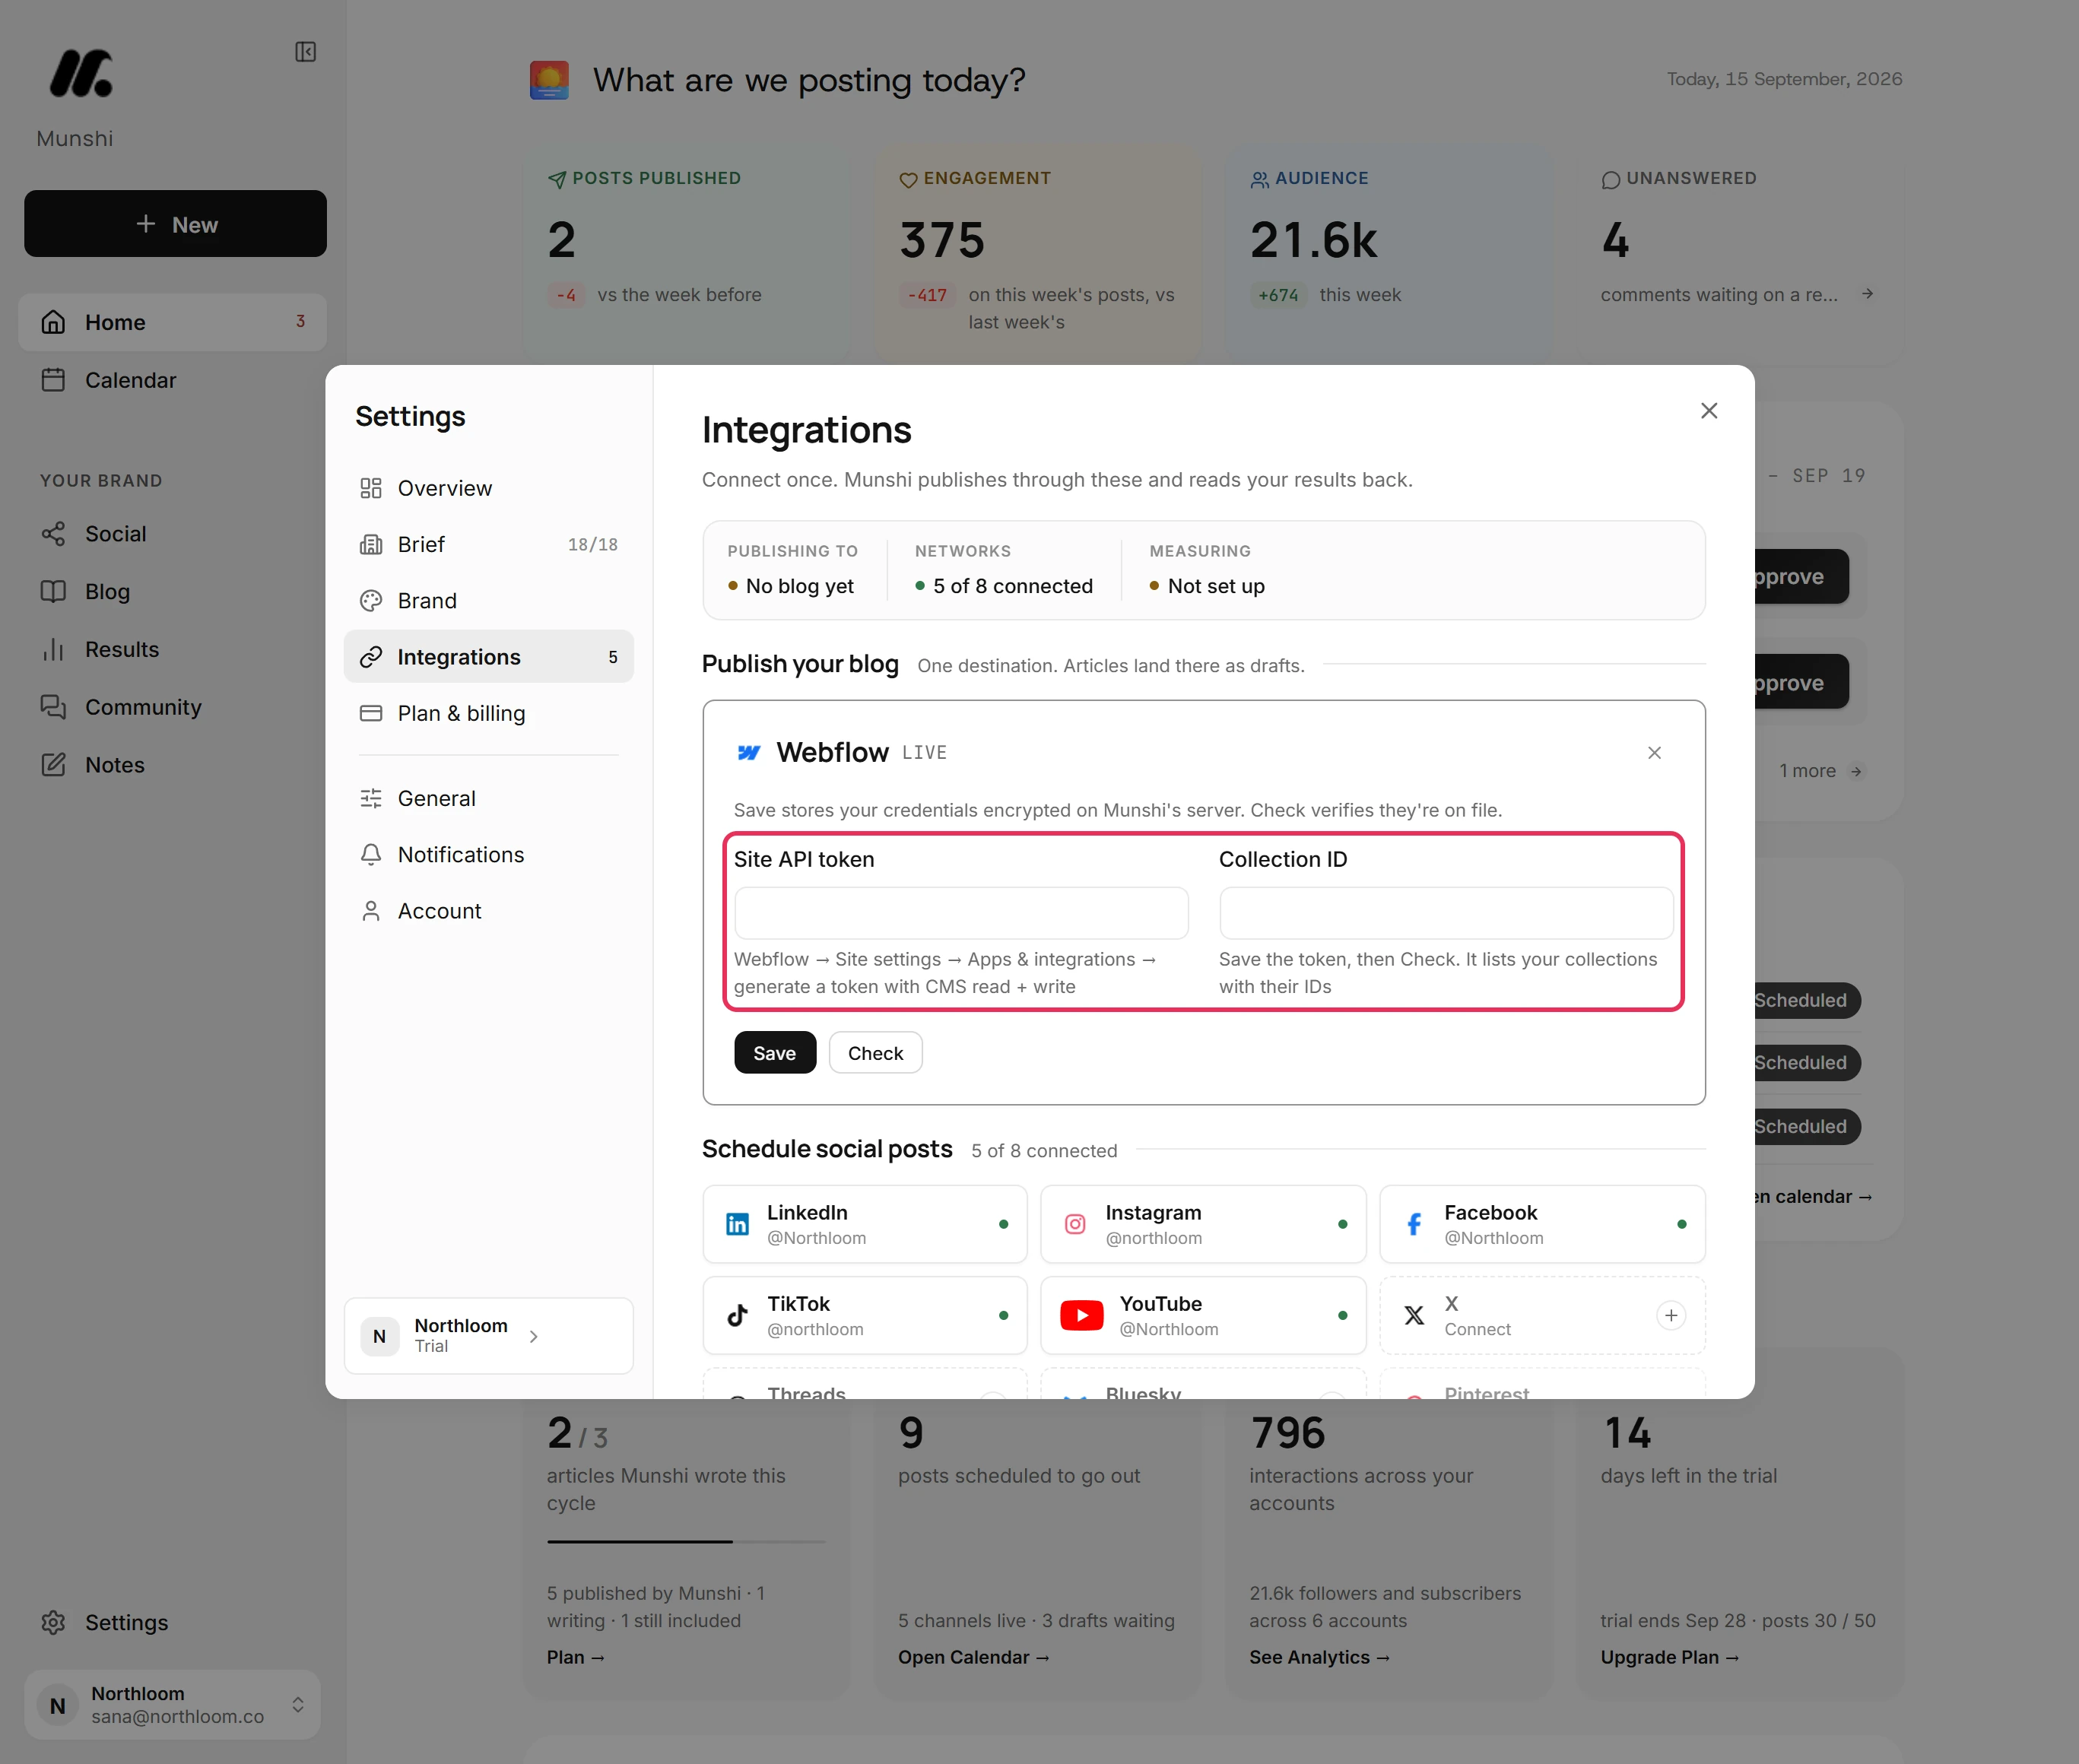Expand the Northloom Trial workspace chevron
The image size is (2079, 1764).
534,1336
